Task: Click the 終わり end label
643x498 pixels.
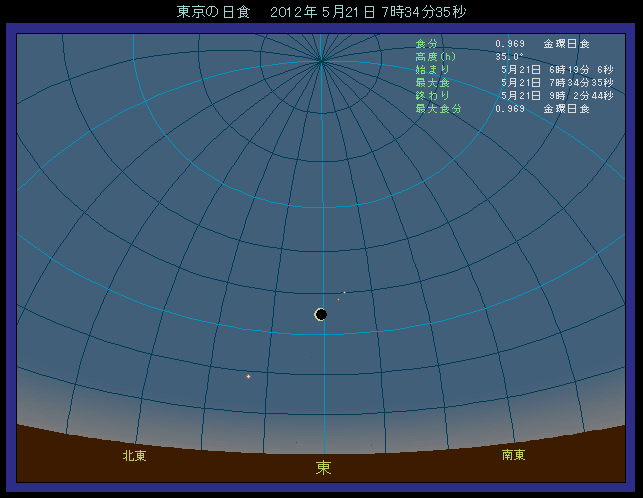Action: click(x=435, y=95)
